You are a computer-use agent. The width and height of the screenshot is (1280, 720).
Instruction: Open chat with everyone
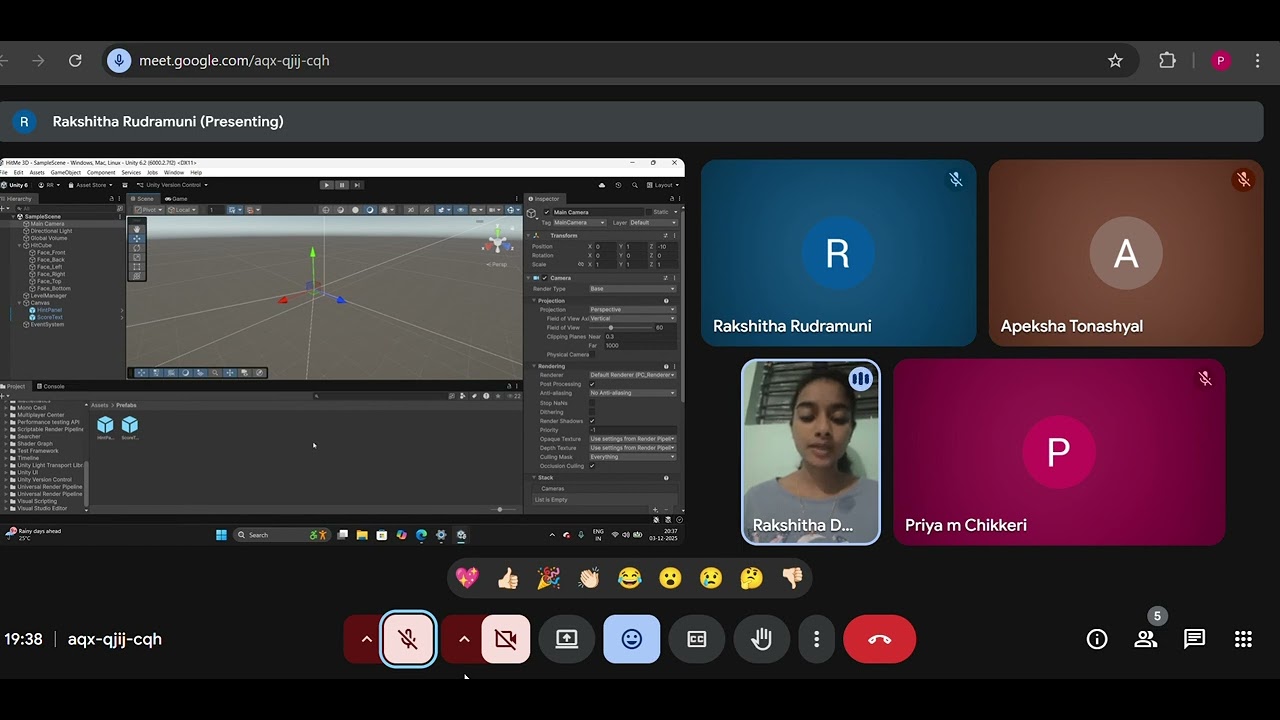(1194, 639)
